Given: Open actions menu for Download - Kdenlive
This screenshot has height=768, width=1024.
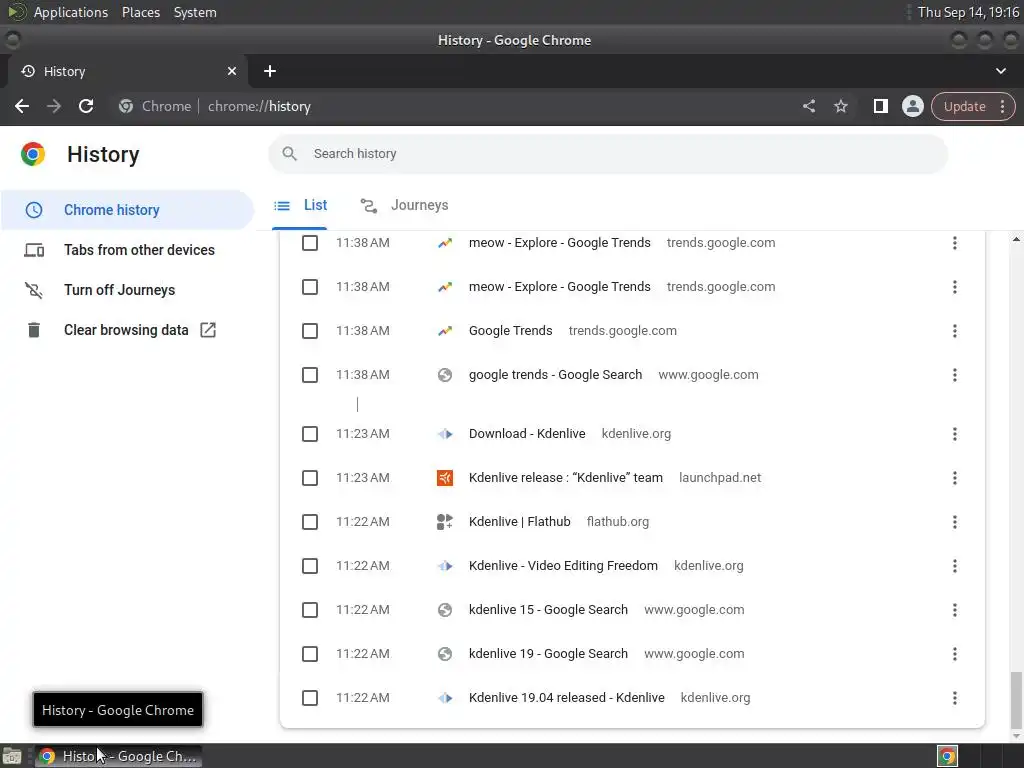Looking at the screenshot, I should (x=954, y=434).
